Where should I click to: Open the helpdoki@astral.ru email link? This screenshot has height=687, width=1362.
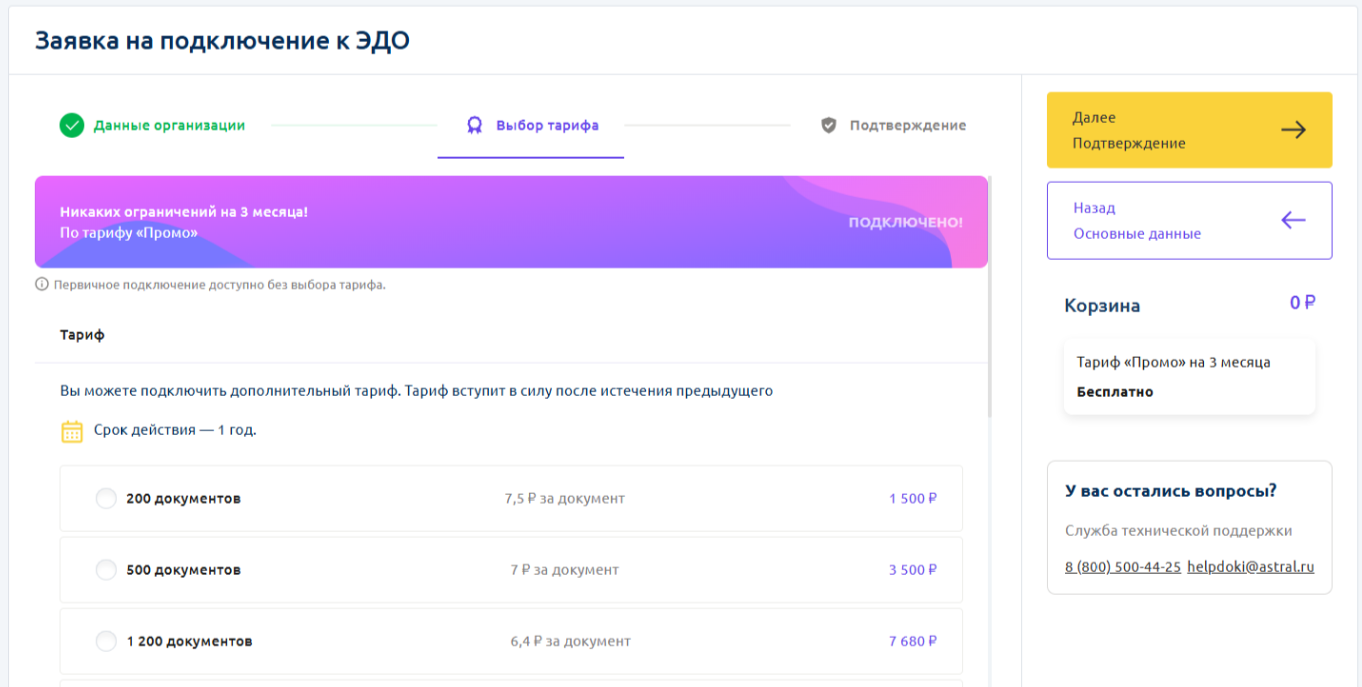pos(1251,567)
